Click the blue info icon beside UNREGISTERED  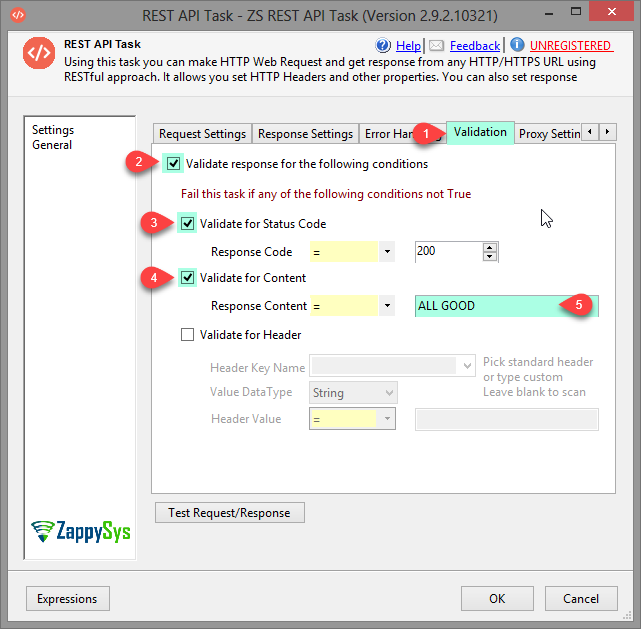[x=517, y=45]
